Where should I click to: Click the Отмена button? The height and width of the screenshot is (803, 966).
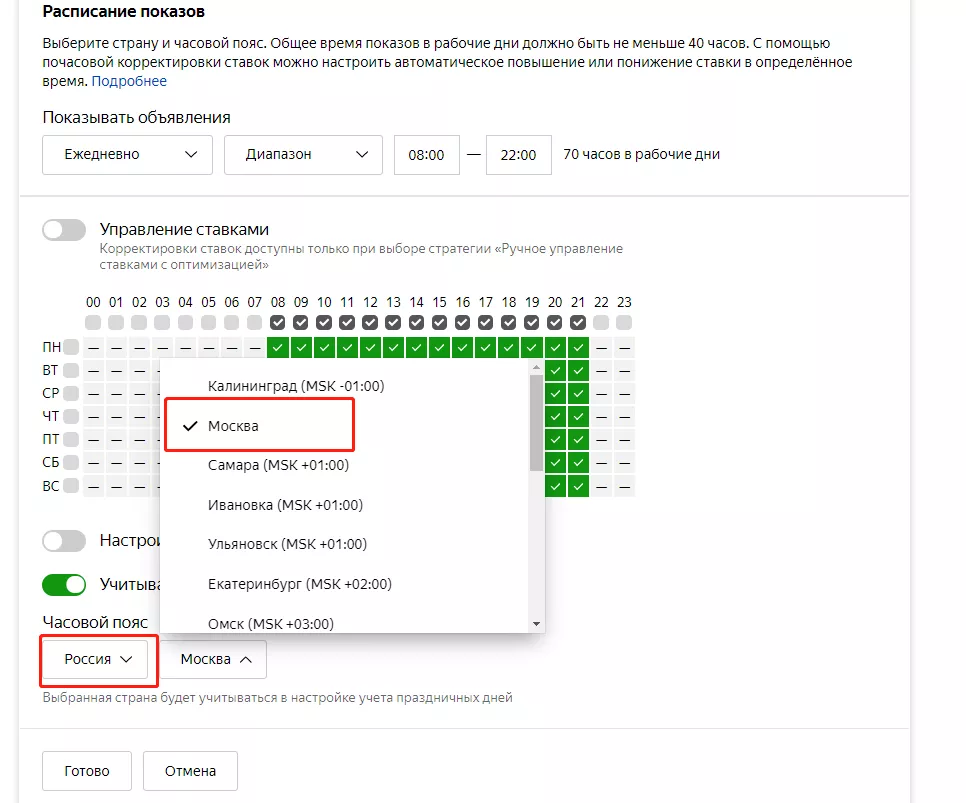tap(190, 771)
